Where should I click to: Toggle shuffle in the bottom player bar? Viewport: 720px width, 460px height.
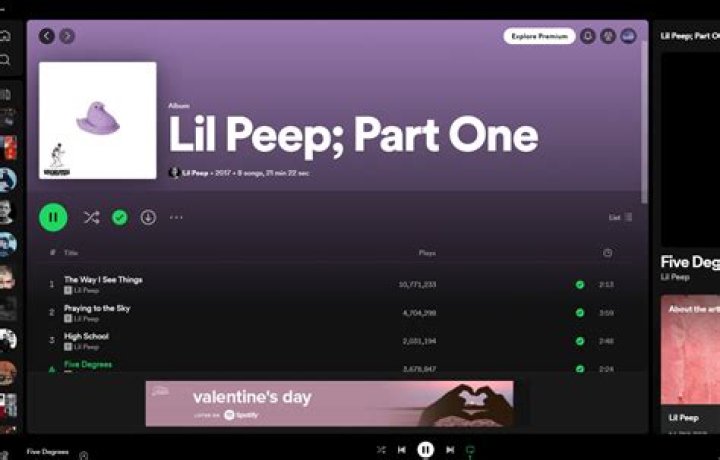(381, 450)
